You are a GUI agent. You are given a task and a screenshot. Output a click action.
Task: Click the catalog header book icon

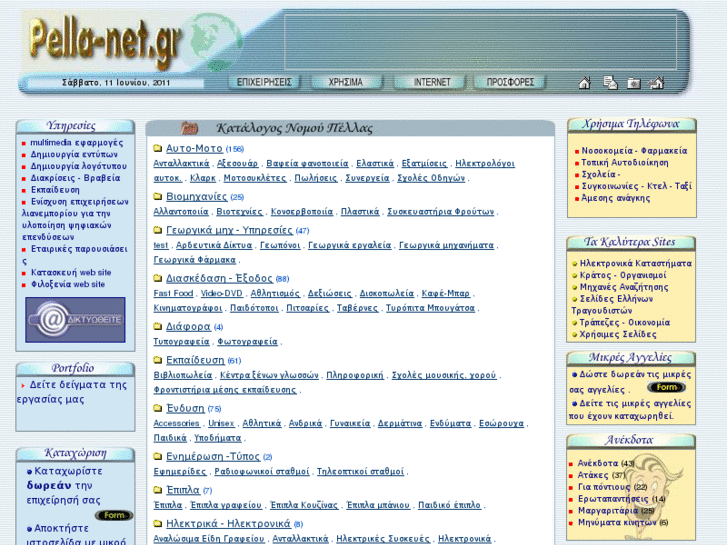point(189,128)
